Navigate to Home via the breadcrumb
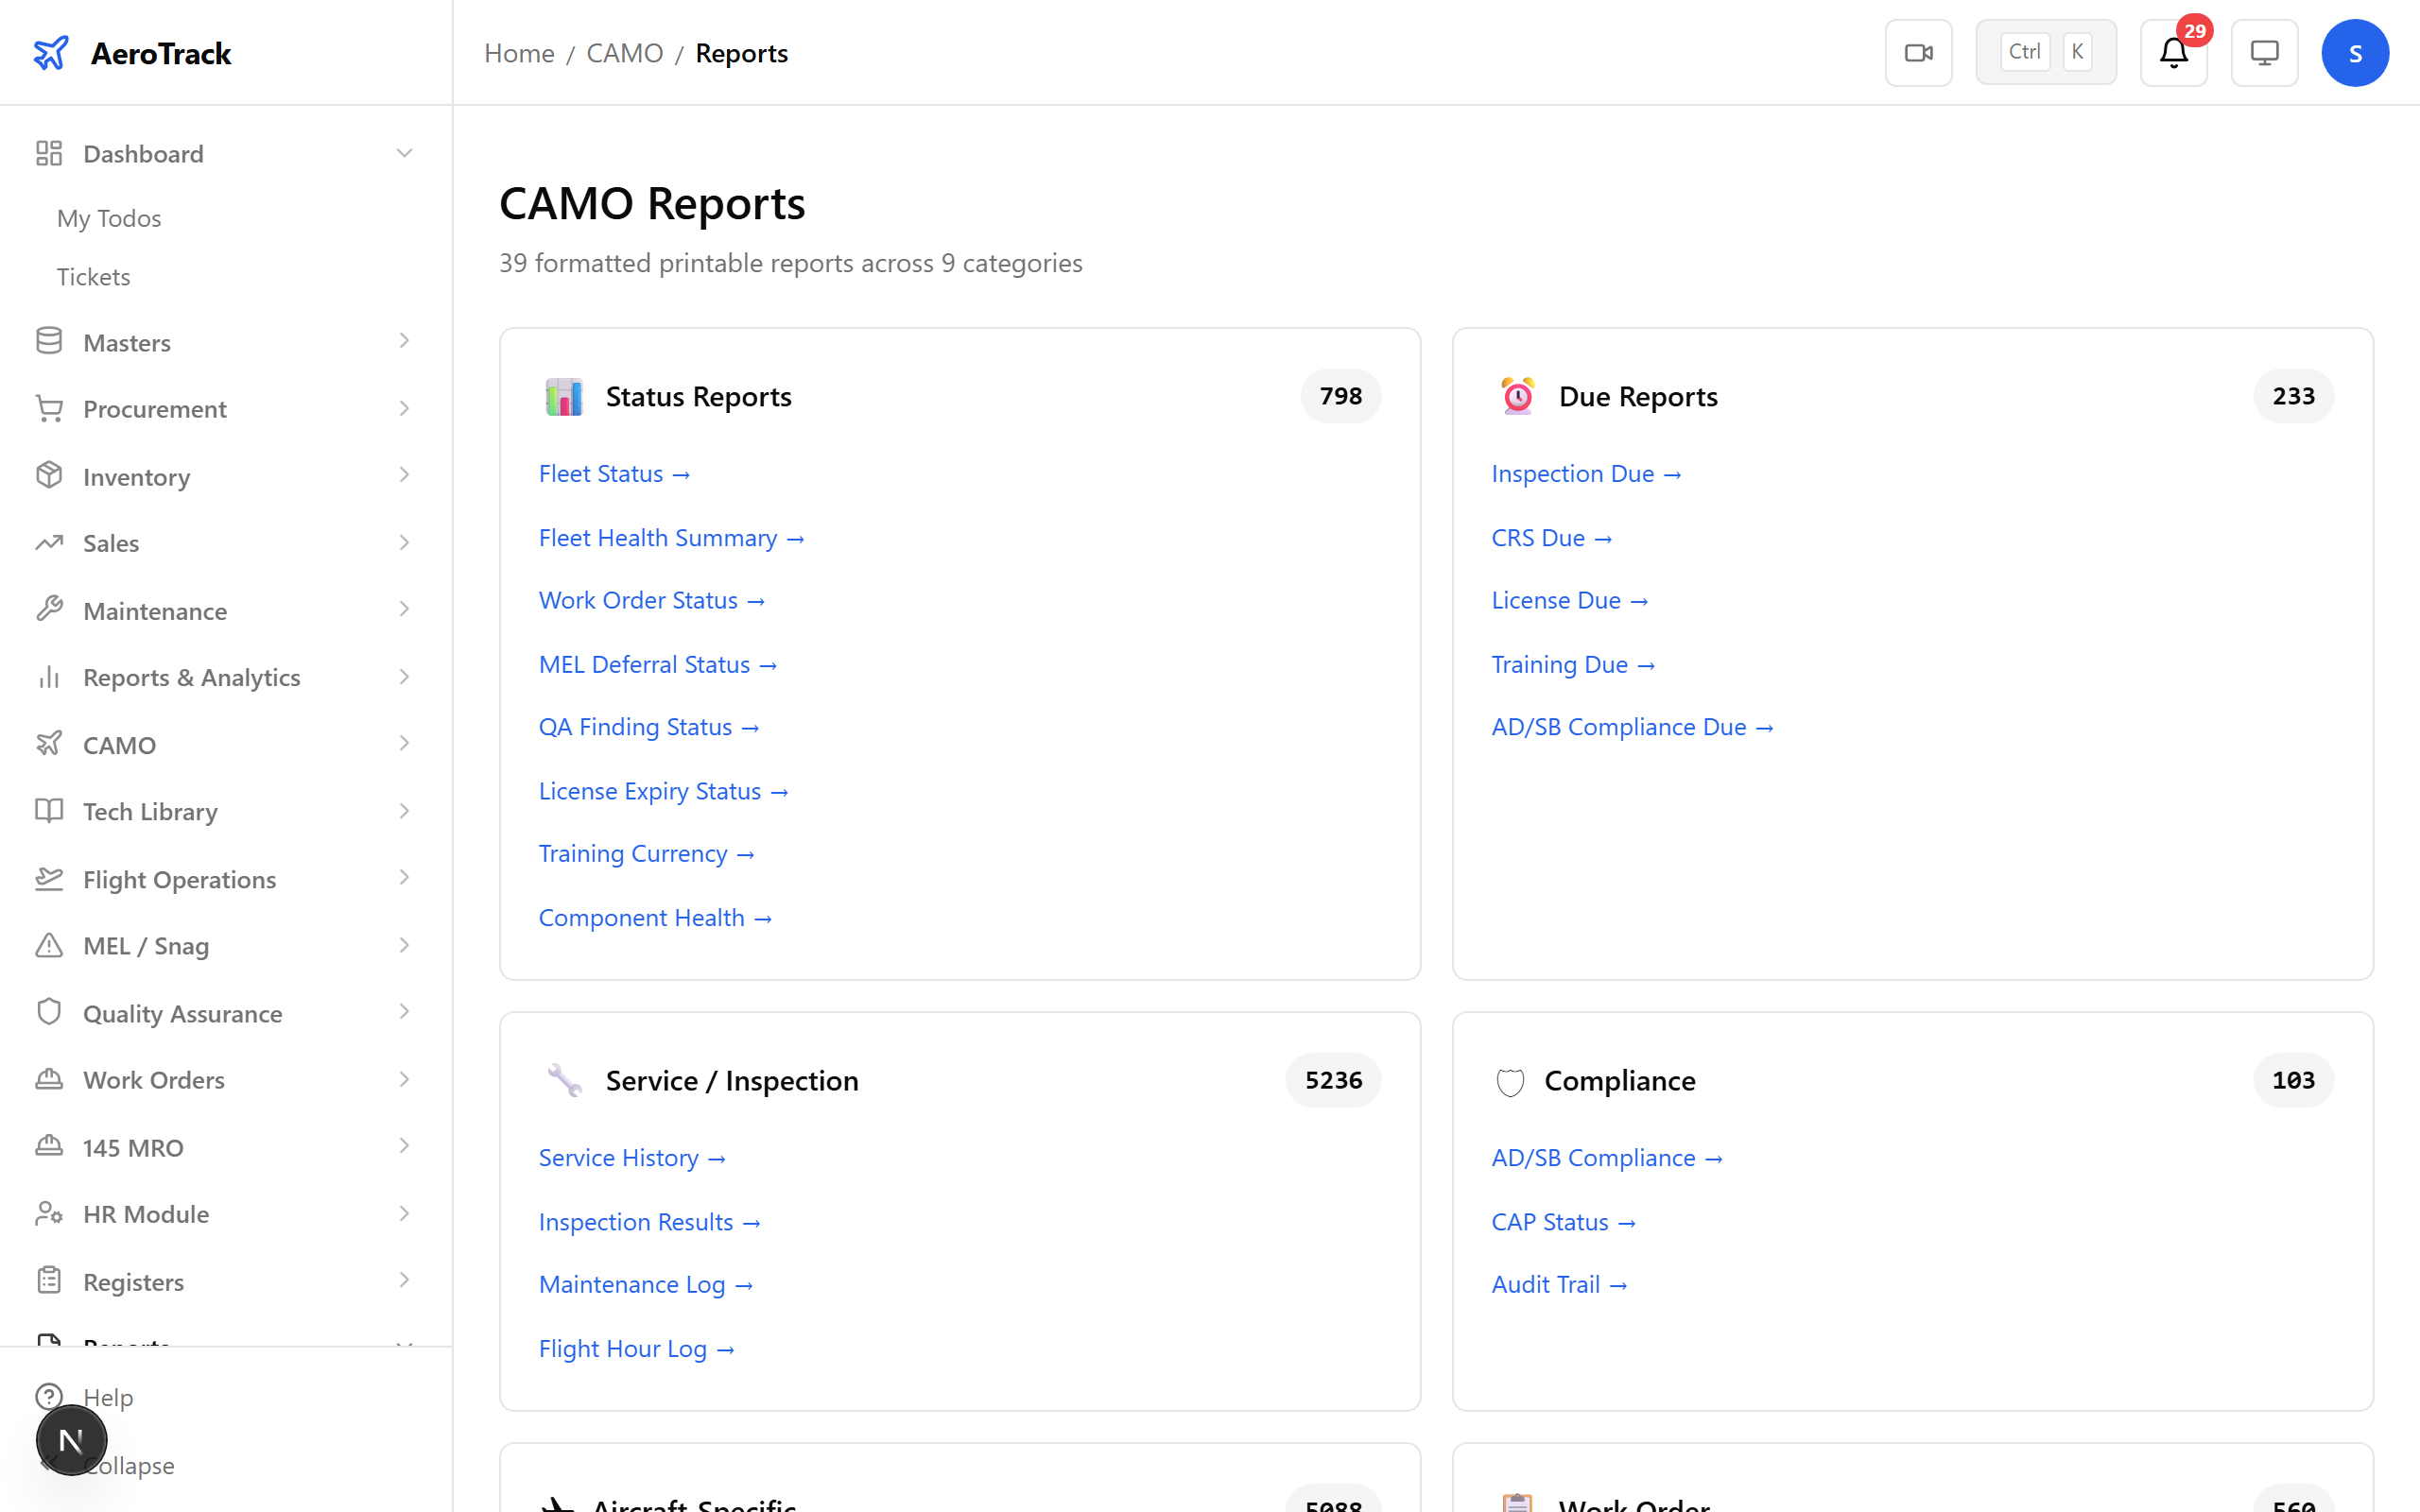2420x1512 pixels. [x=519, y=53]
